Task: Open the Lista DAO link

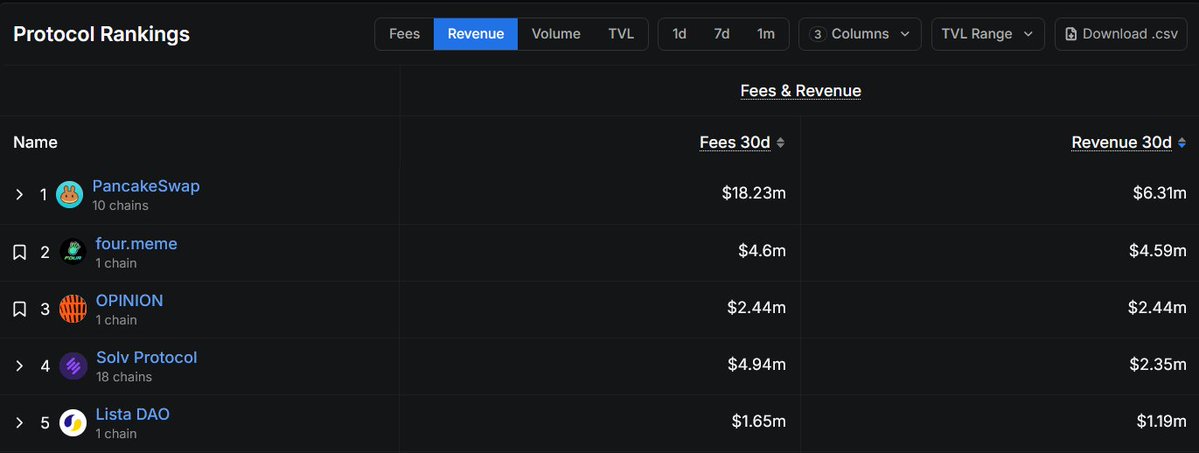Action: [132, 414]
